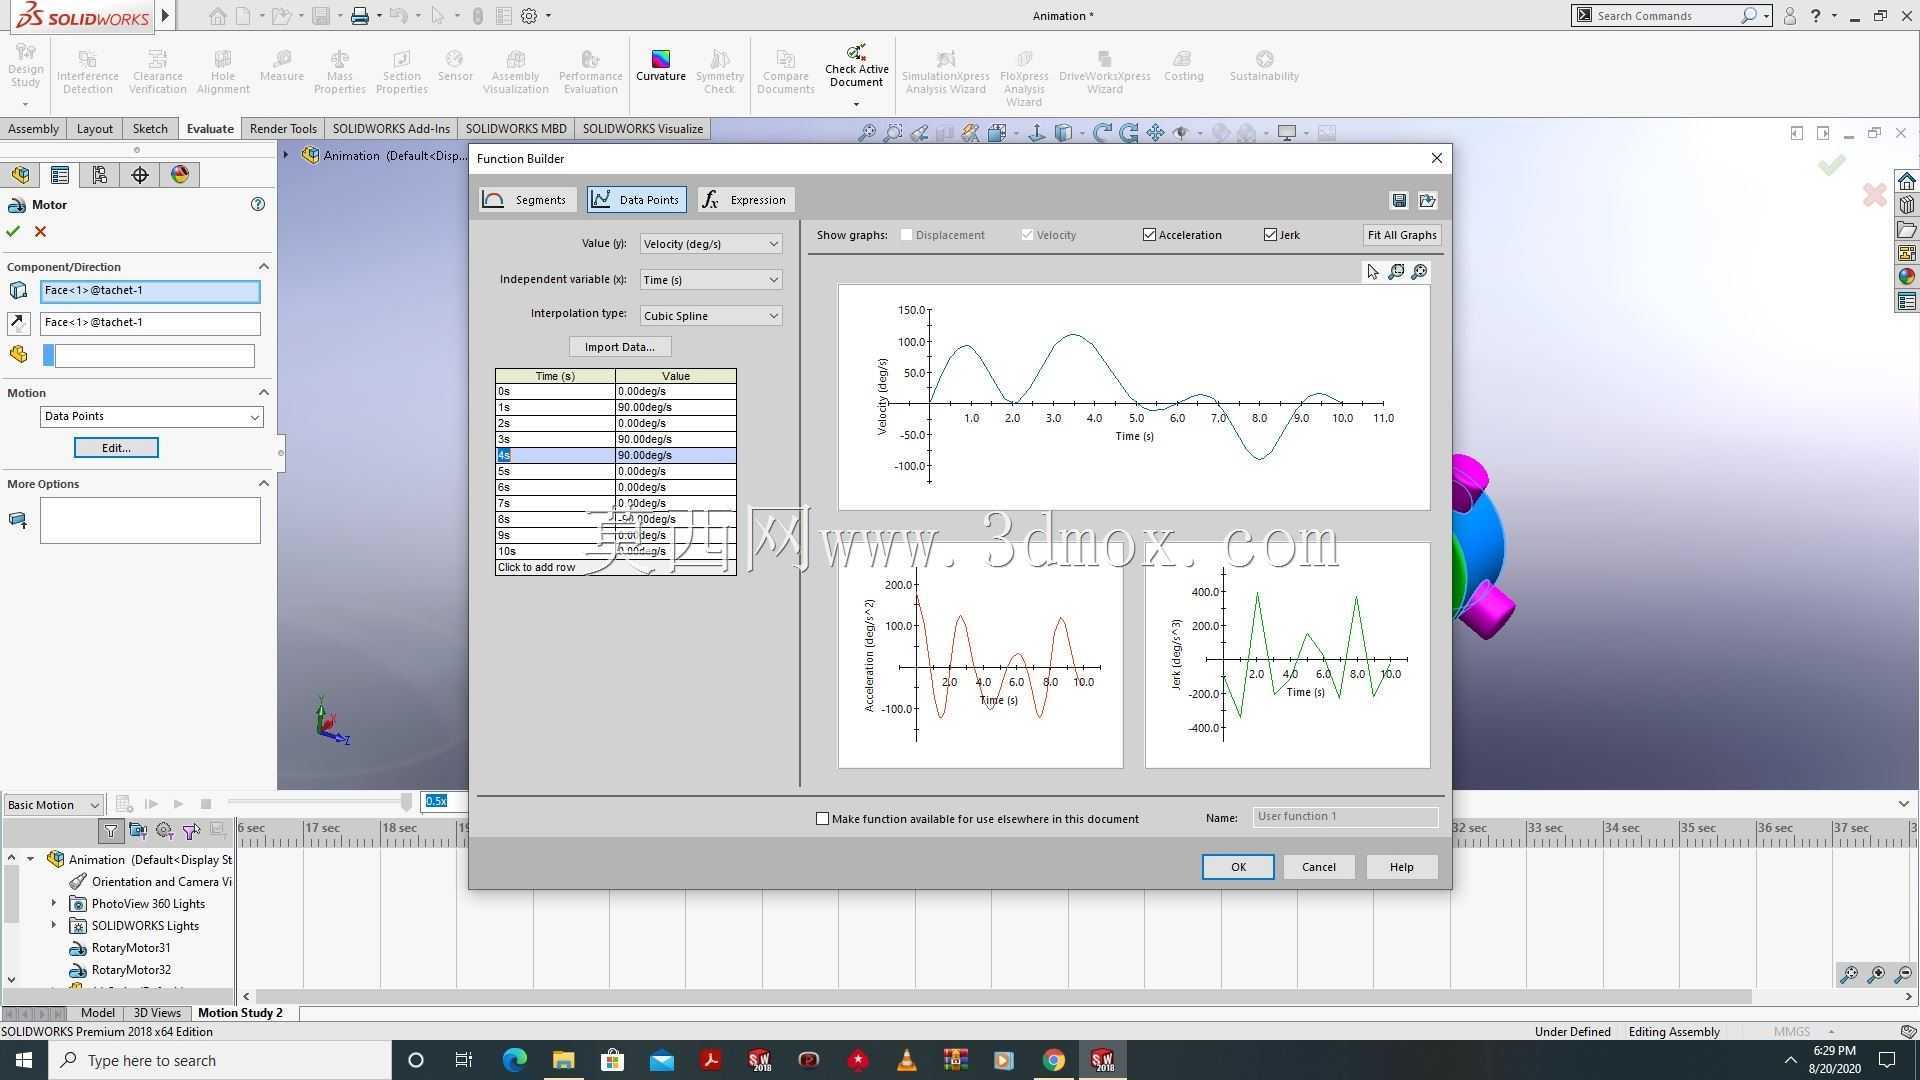Open the Curvature tool
The image size is (1920, 1080).
pos(660,66)
